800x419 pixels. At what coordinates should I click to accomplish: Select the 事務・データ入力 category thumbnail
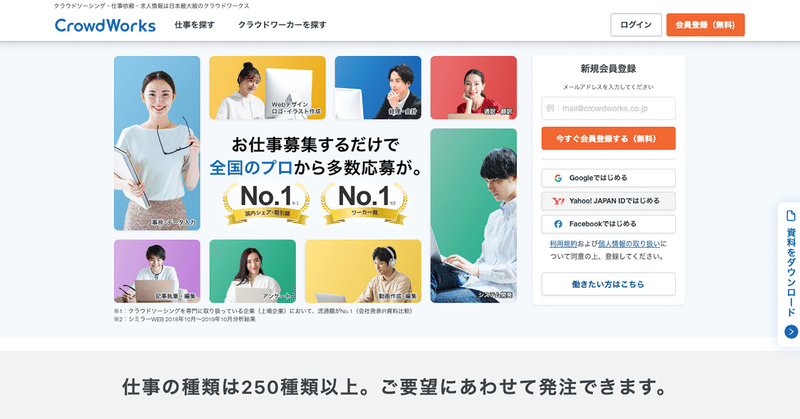click(157, 143)
